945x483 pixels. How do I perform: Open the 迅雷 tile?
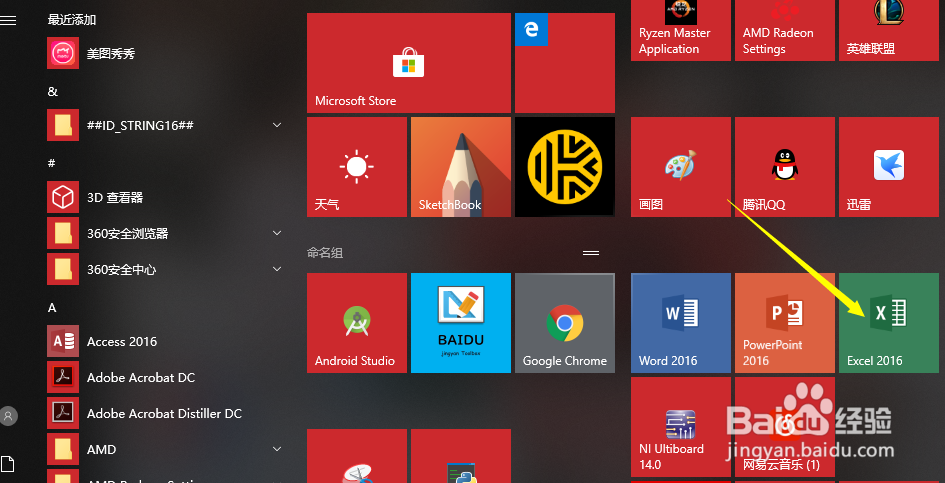point(889,167)
